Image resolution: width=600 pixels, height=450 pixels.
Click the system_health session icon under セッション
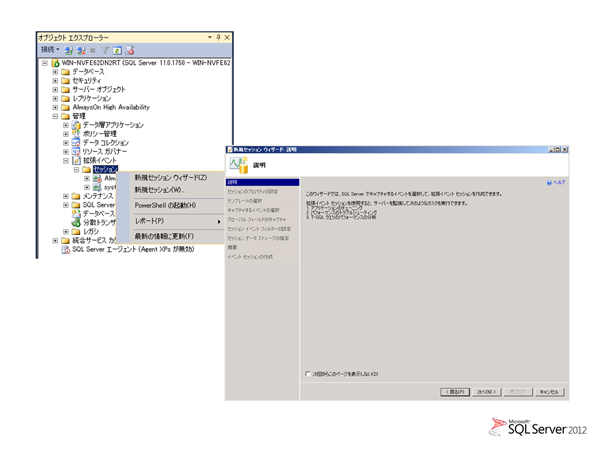point(97,187)
